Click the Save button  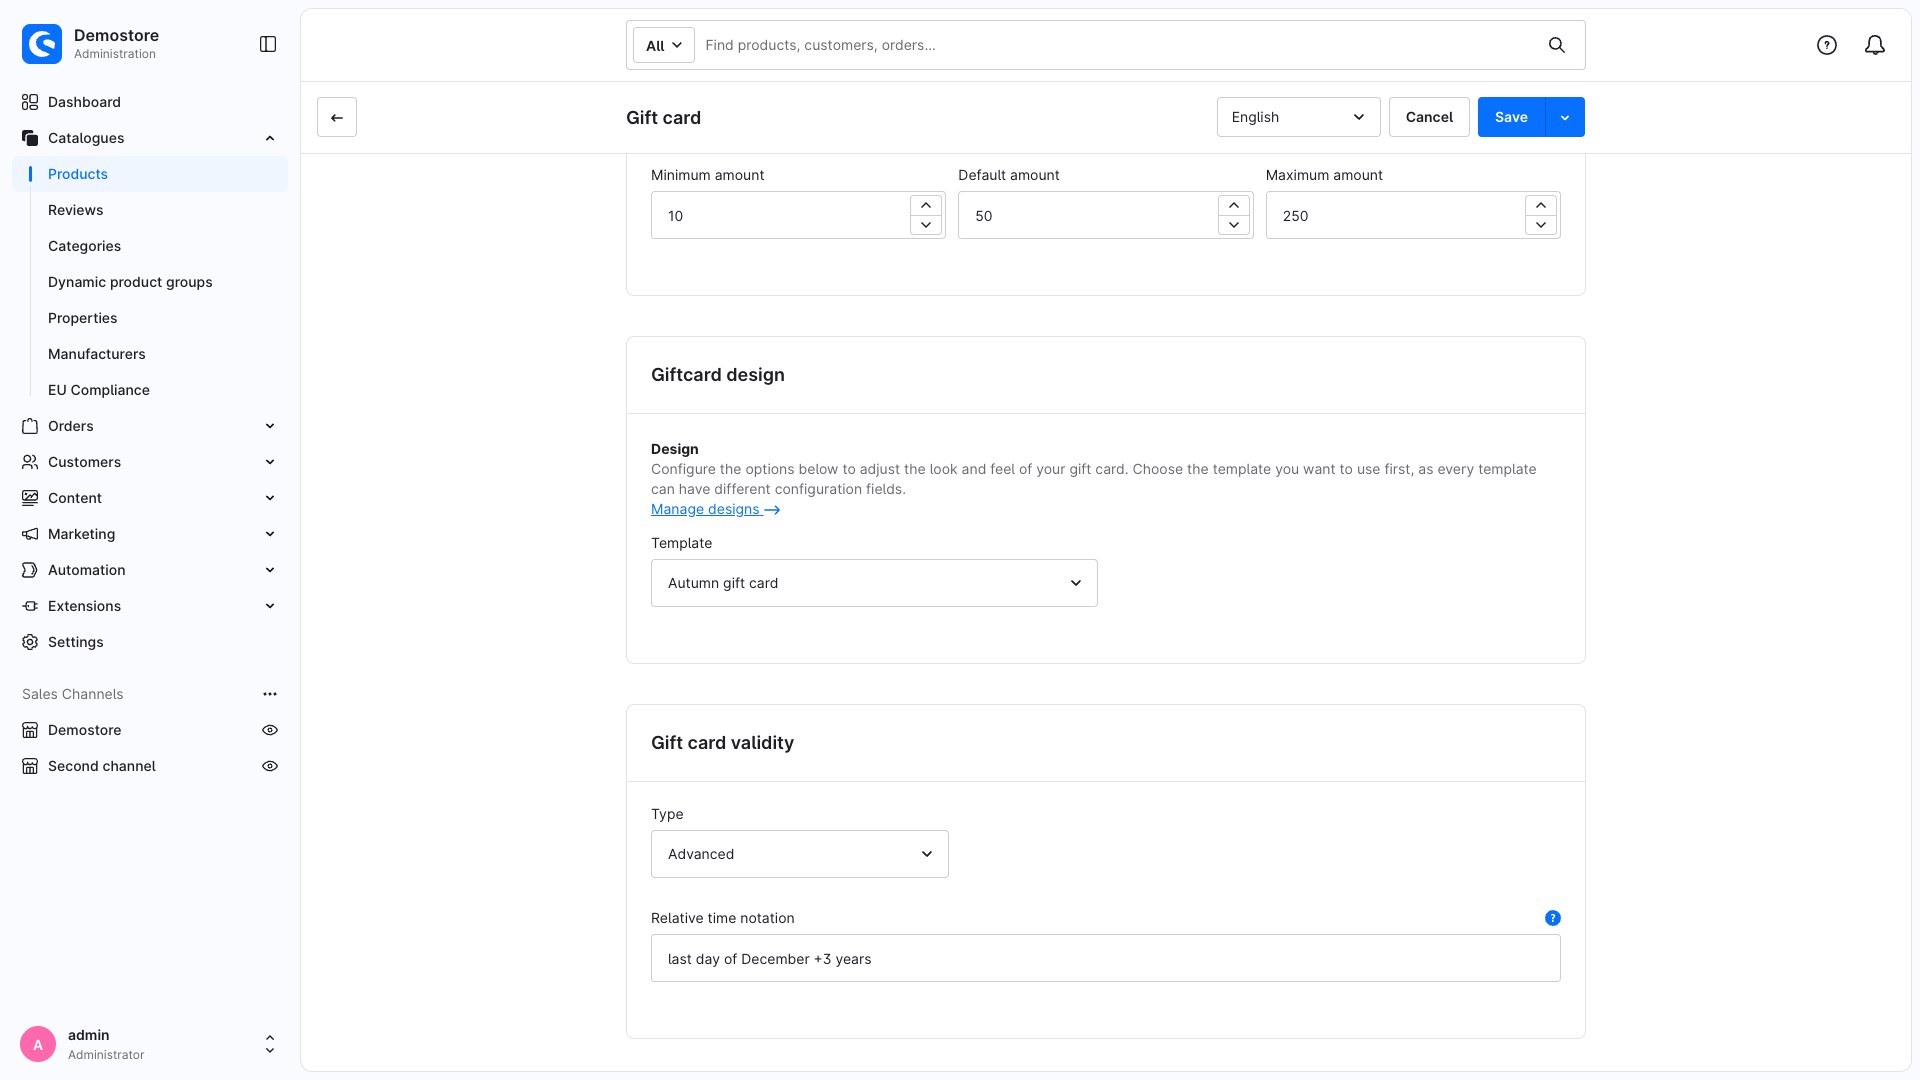[x=1511, y=117]
